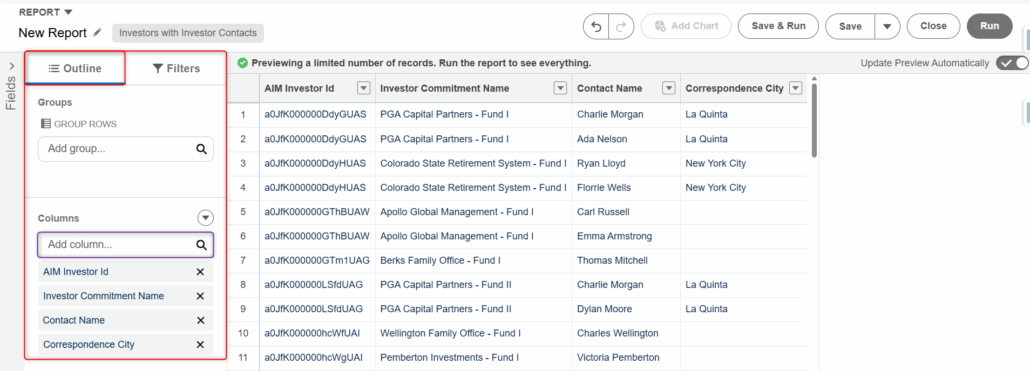Toggle Update Preview Automatically switch
This screenshot has width=1030, height=371.
pyautogui.click(x=1012, y=63)
